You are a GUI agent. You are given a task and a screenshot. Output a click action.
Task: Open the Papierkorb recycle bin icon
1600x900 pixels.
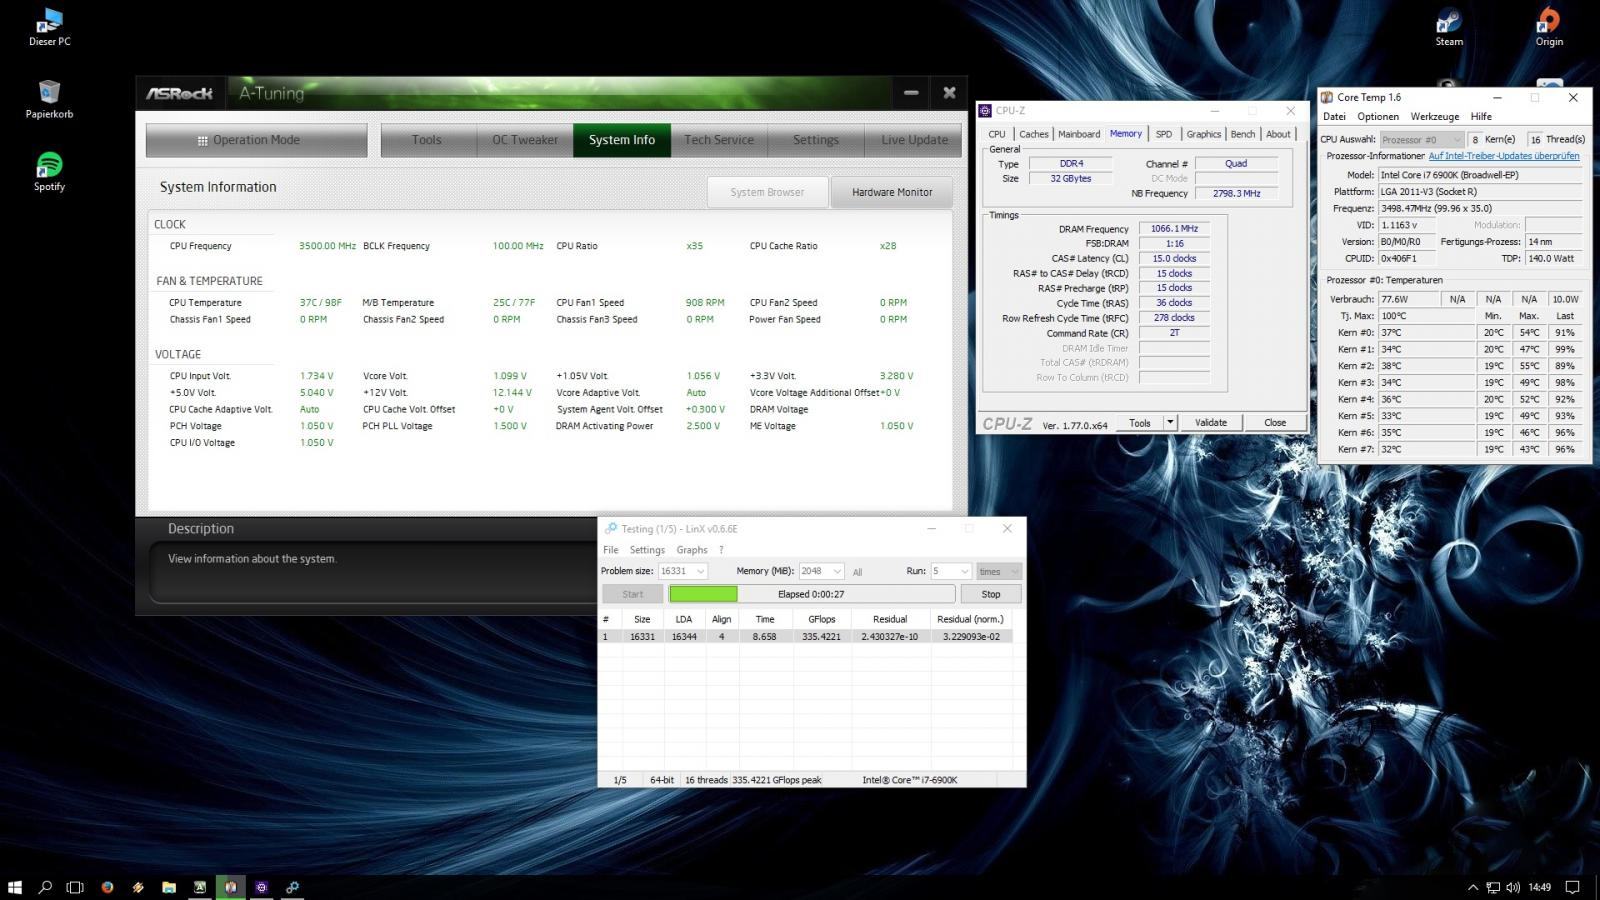click(x=49, y=99)
